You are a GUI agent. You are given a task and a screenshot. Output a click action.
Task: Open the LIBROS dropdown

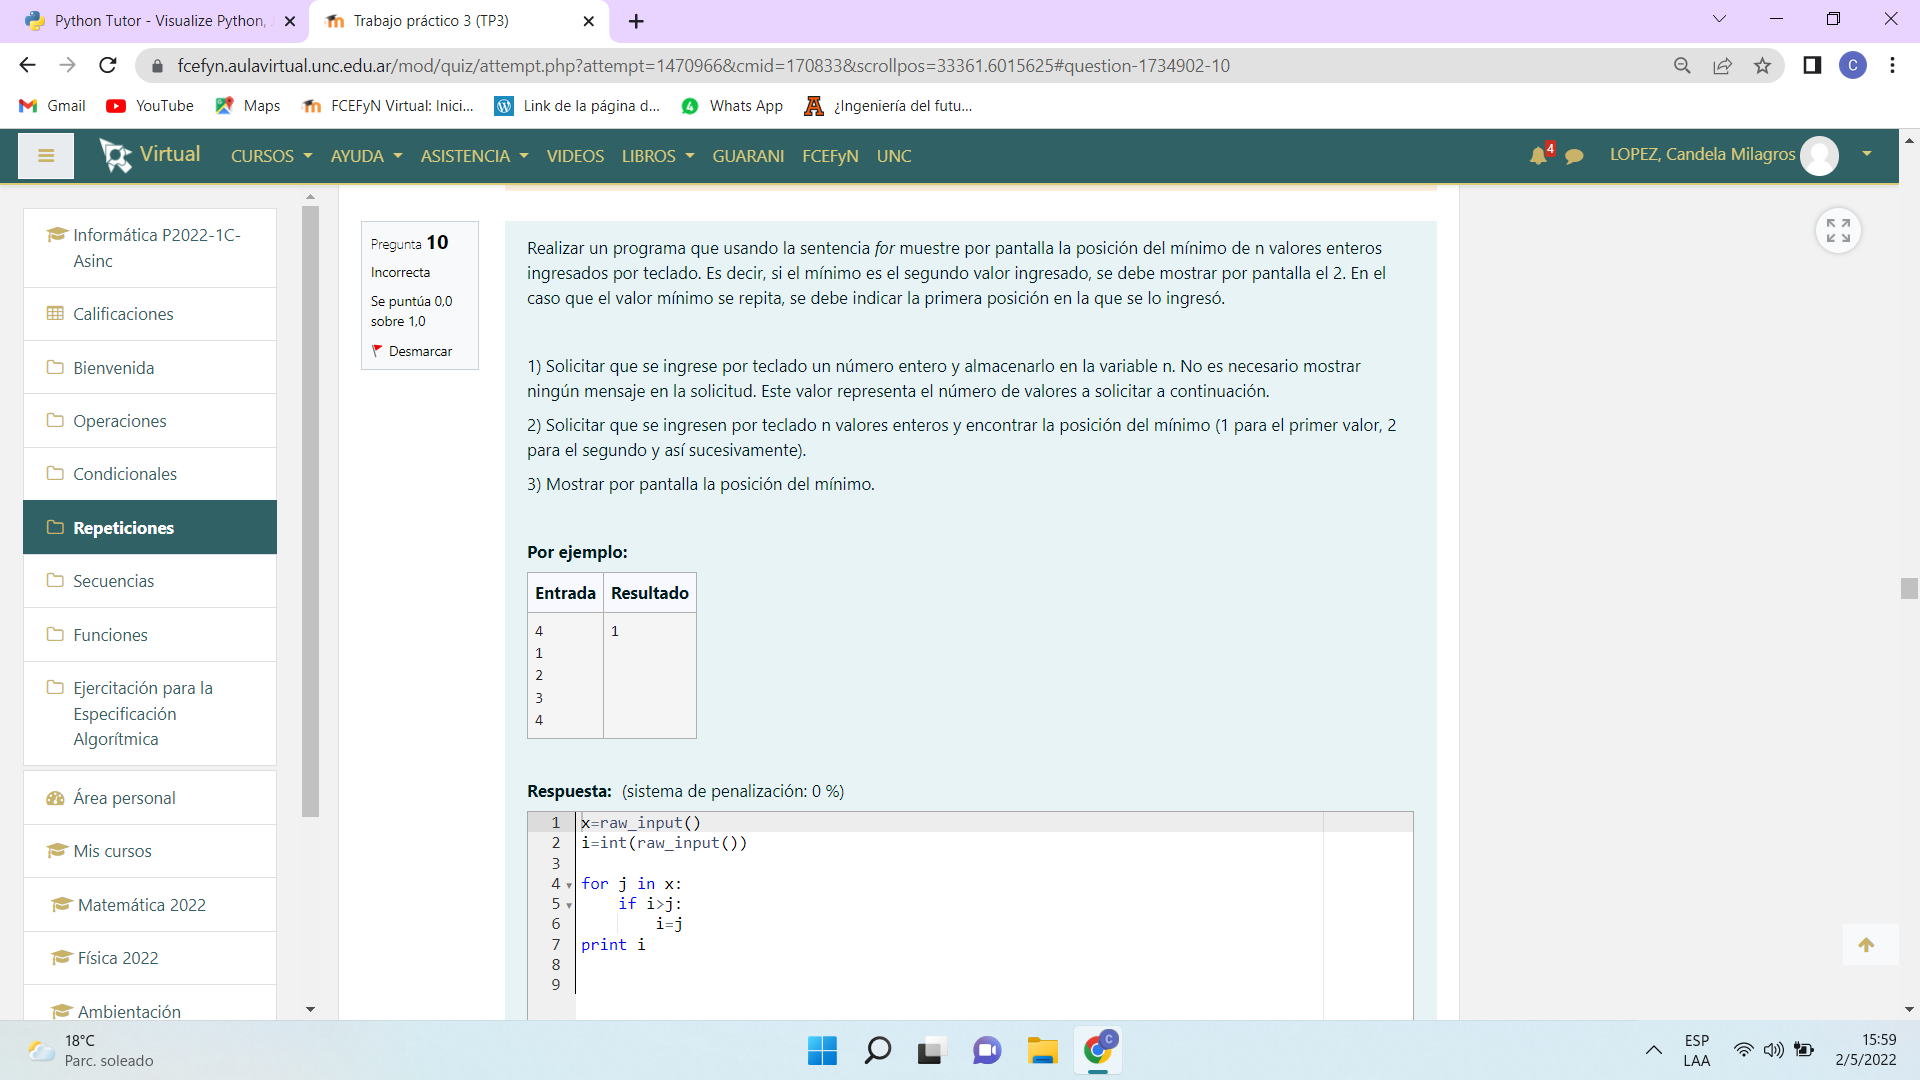pos(657,156)
